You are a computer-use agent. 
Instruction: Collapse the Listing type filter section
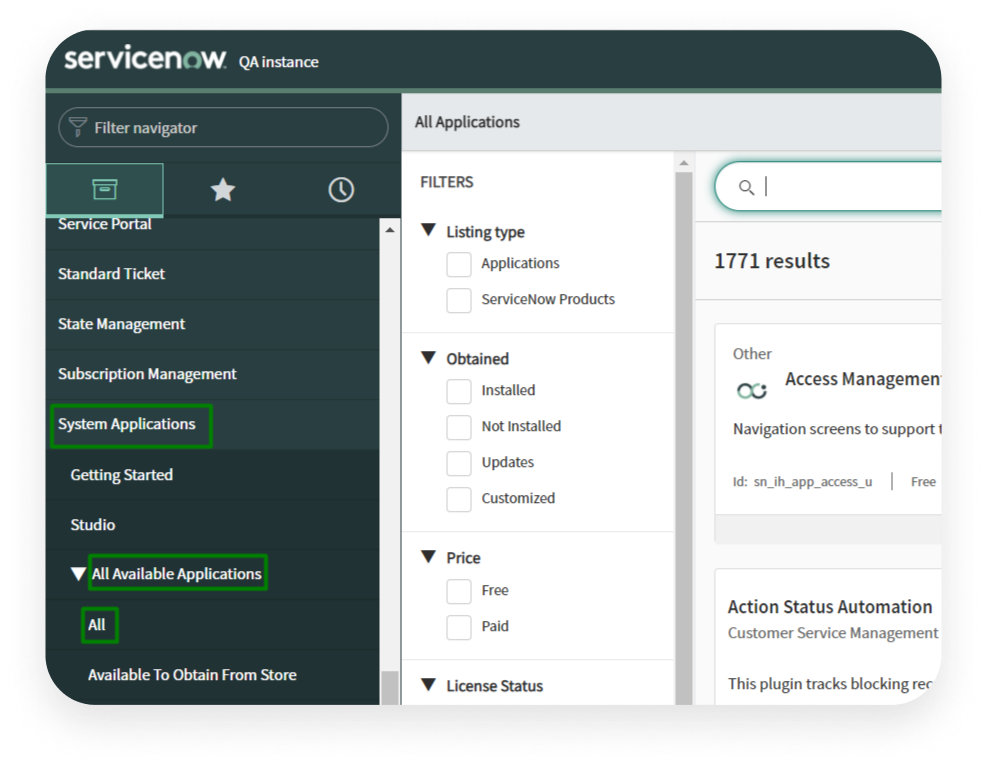click(430, 231)
